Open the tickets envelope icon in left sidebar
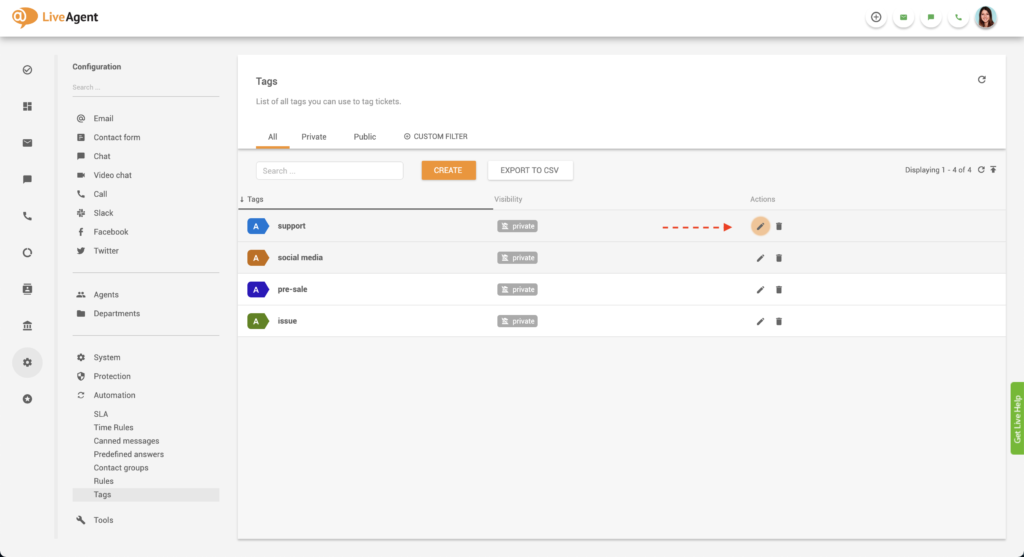Image resolution: width=1024 pixels, height=557 pixels. tap(27, 143)
